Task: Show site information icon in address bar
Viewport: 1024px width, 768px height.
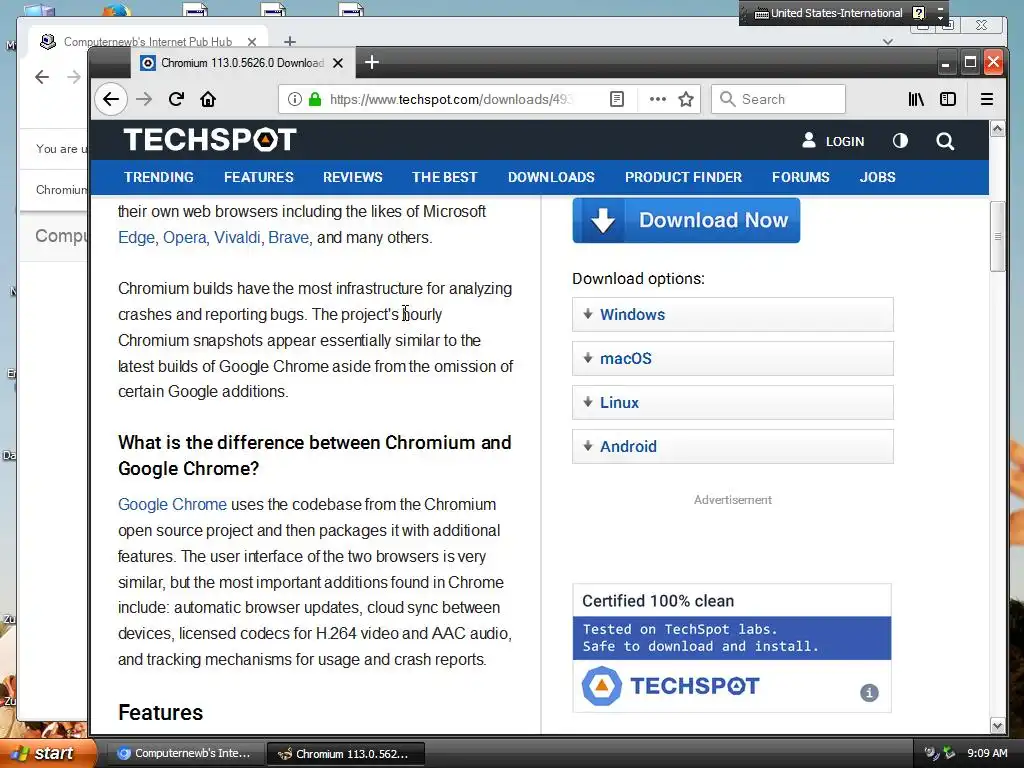Action: click(x=295, y=99)
